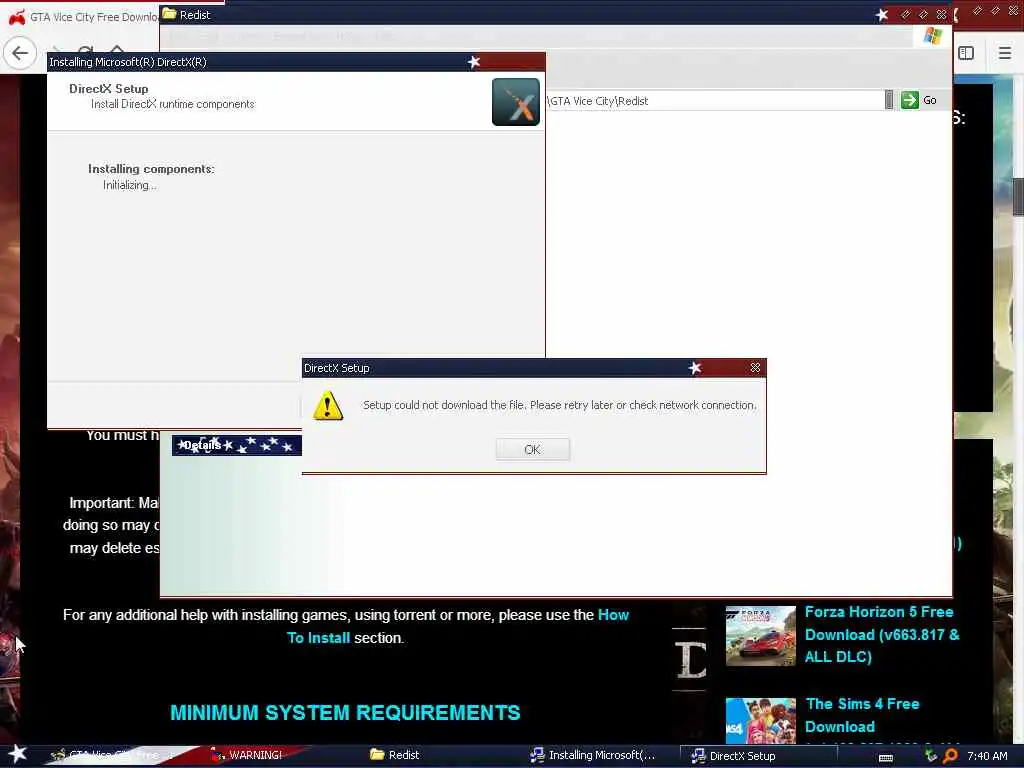
Task: Click the star icon on DirectX Setup title bar
Action: click(x=695, y=368)
